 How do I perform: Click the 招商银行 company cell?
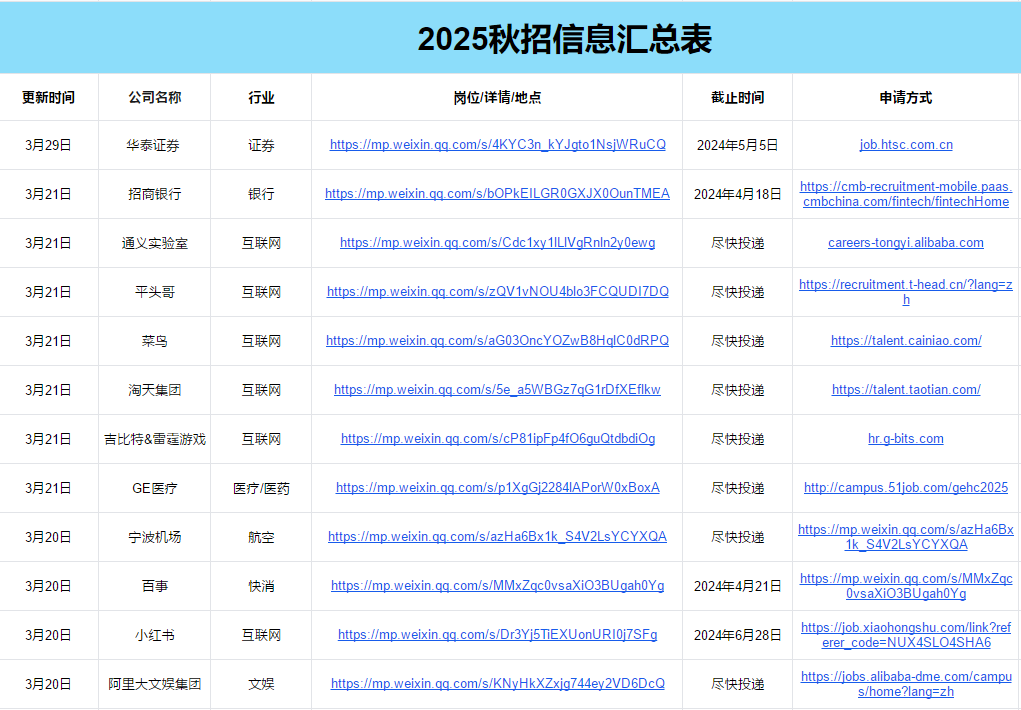[154, 194]
